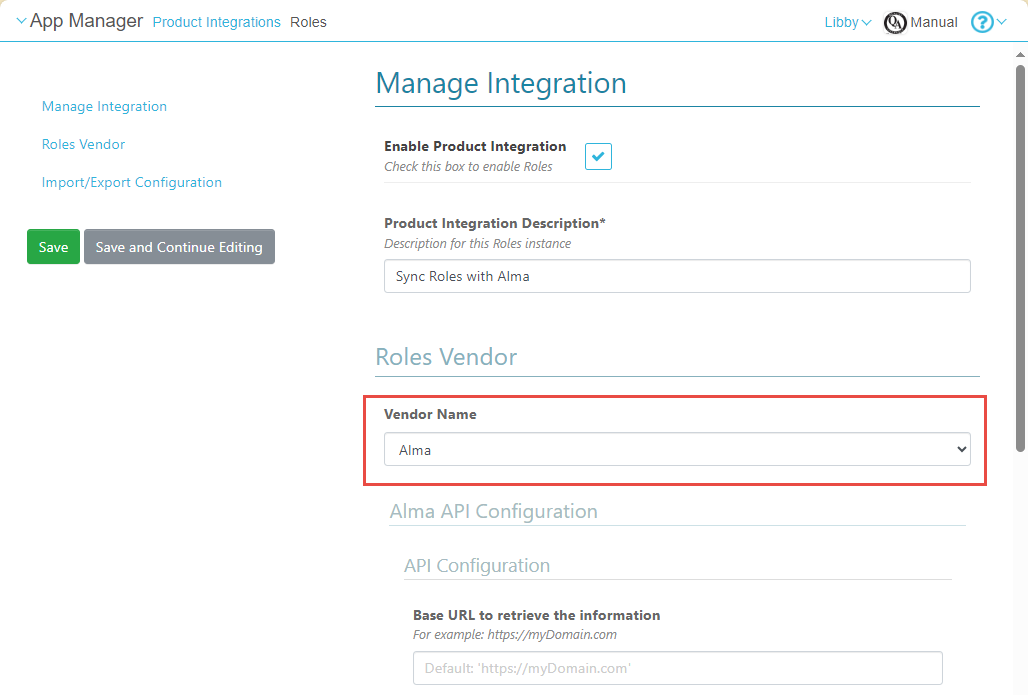Screen dimensions: 1028x695
Task: Click the chevron left of App Manager
Action: 21,22
